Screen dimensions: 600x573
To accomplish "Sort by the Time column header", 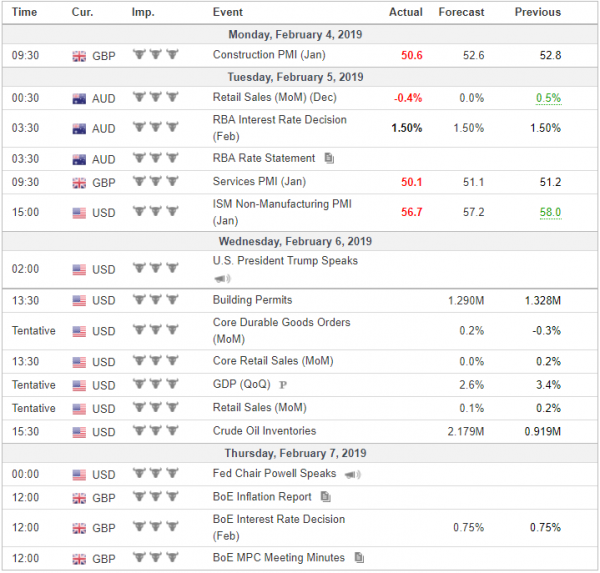I will (x=24, y=12).
